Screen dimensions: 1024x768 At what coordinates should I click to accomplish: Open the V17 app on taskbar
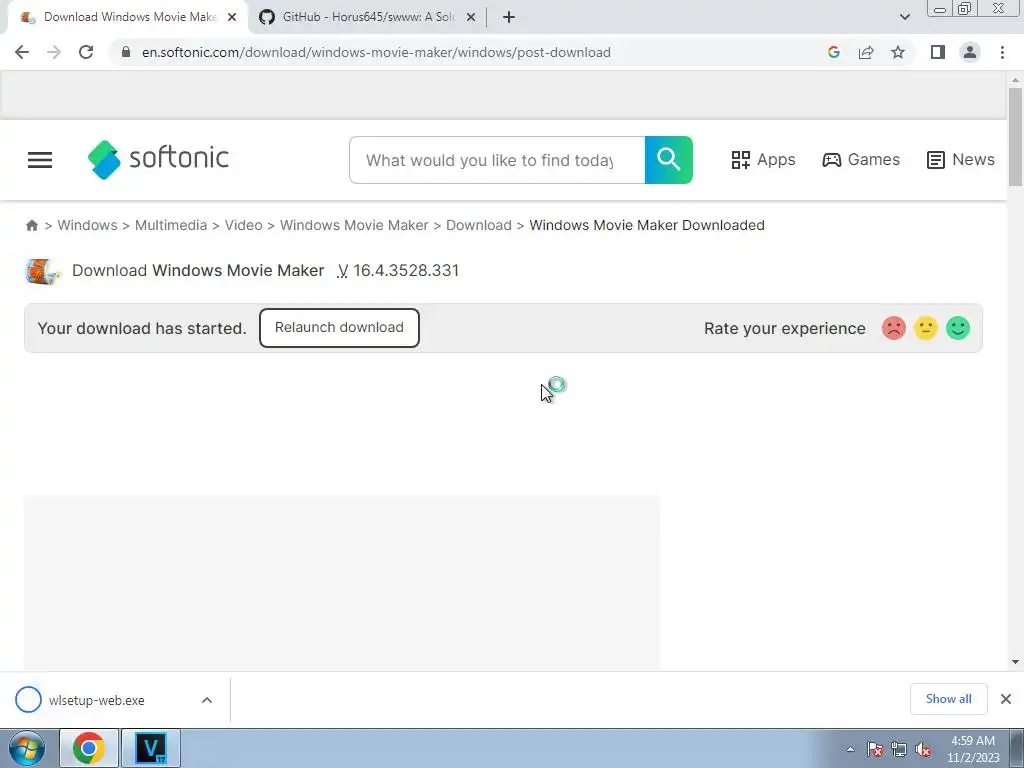[151, 748]
